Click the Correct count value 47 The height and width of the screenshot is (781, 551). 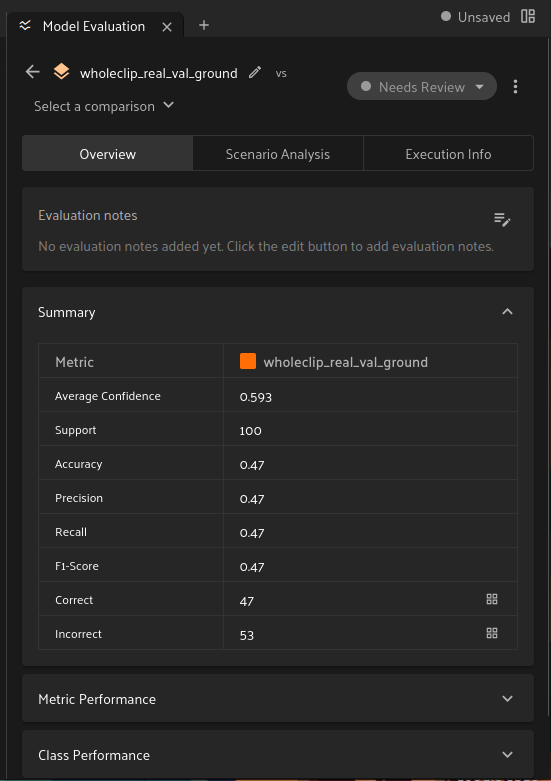coord(247,601)
